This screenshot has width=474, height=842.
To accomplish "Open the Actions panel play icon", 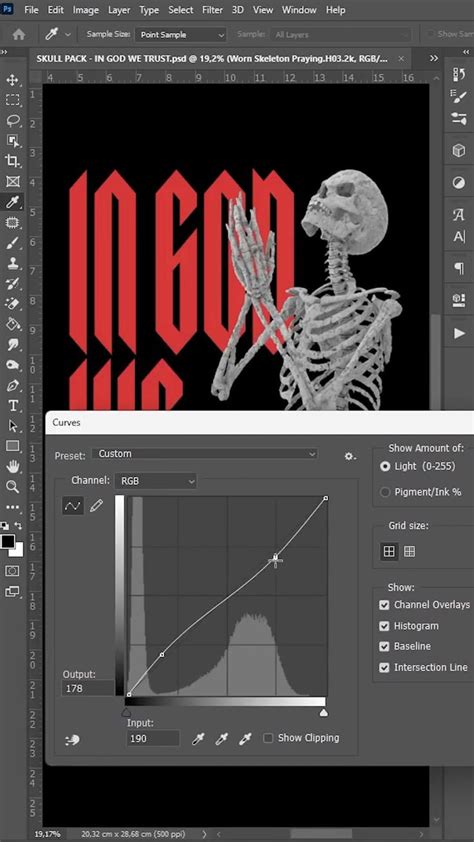I will tap(459, 333).
